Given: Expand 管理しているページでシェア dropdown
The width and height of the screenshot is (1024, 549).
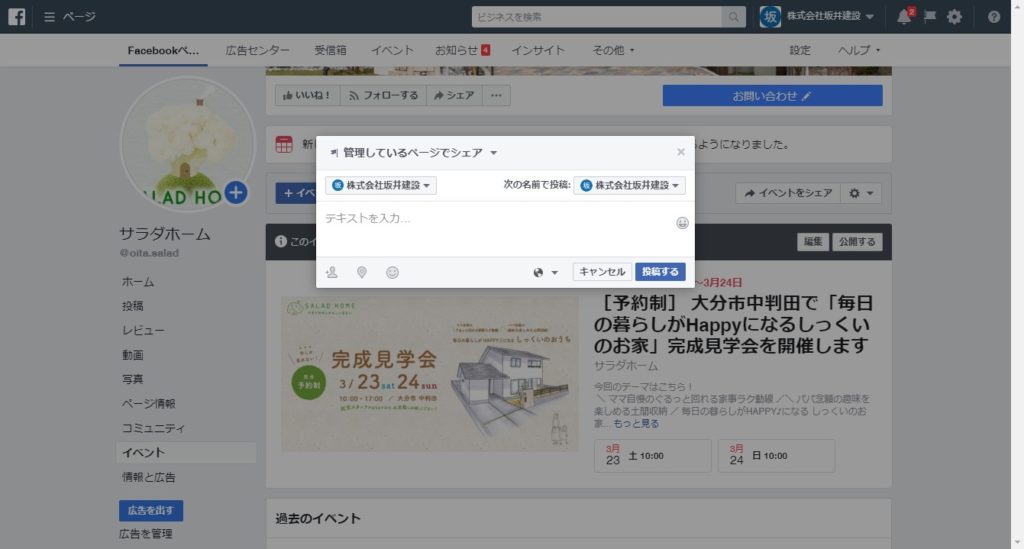Looking at the screenshot, I should pyautogui.click(x=413, y=153).
